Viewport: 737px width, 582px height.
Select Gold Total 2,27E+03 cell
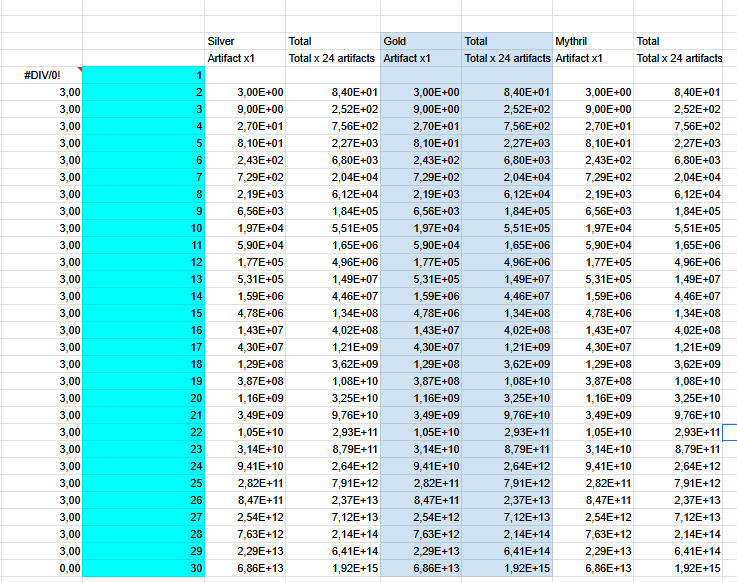[x=507, y=143]
